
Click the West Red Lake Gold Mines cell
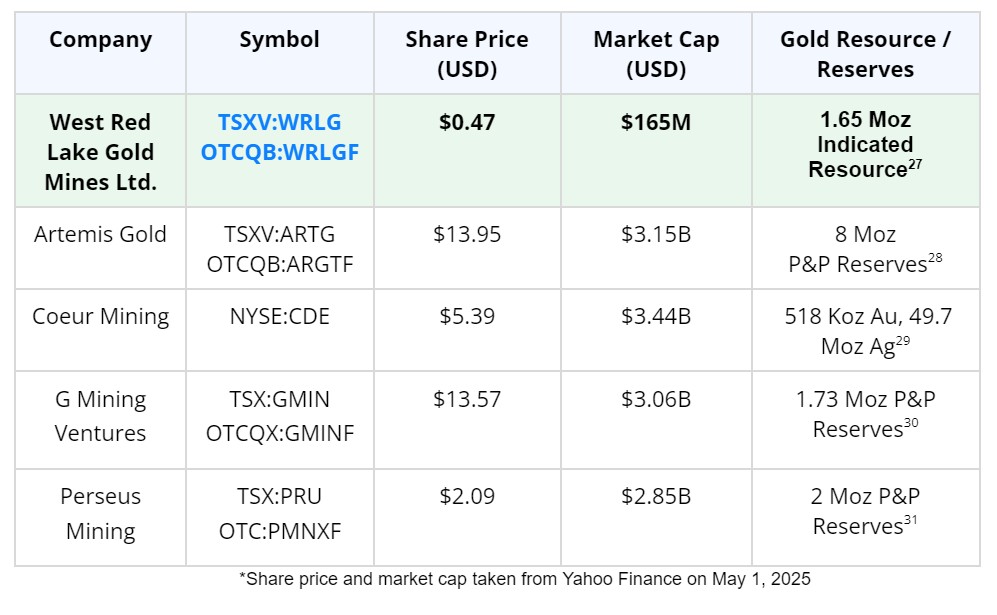click(x=100, y=152)
